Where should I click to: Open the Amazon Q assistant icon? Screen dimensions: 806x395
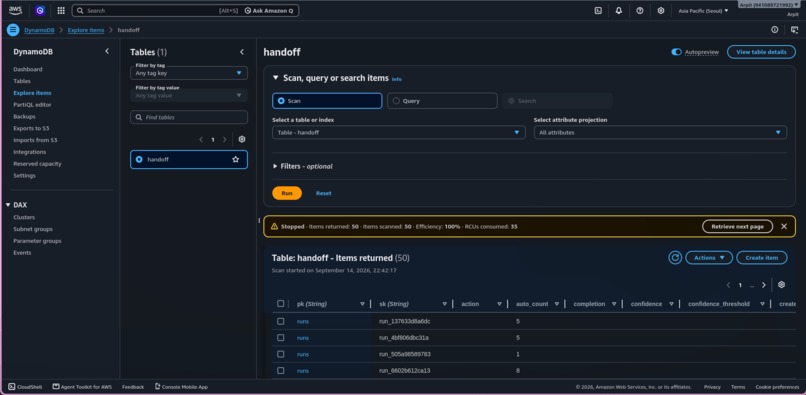click(x=40, y=10)
